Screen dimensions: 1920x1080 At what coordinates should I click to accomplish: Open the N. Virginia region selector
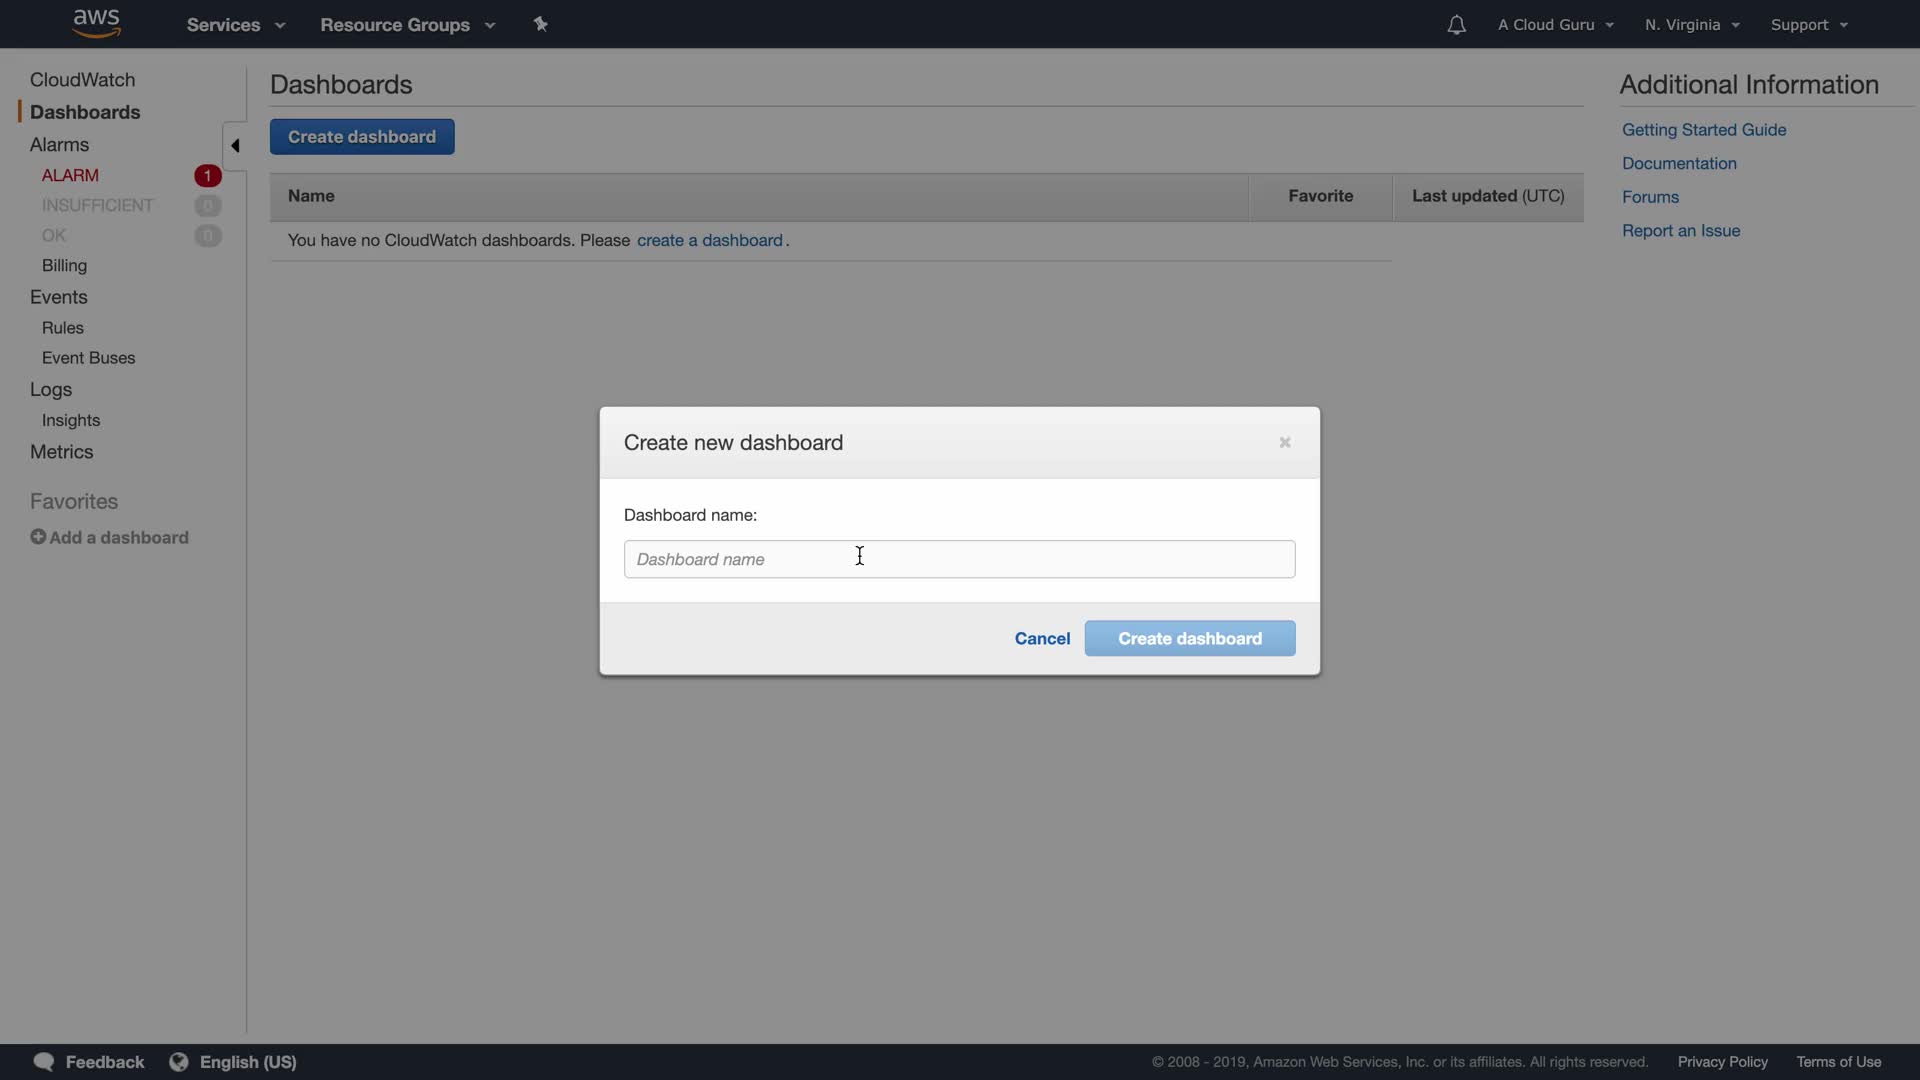tap(1692, 25)
